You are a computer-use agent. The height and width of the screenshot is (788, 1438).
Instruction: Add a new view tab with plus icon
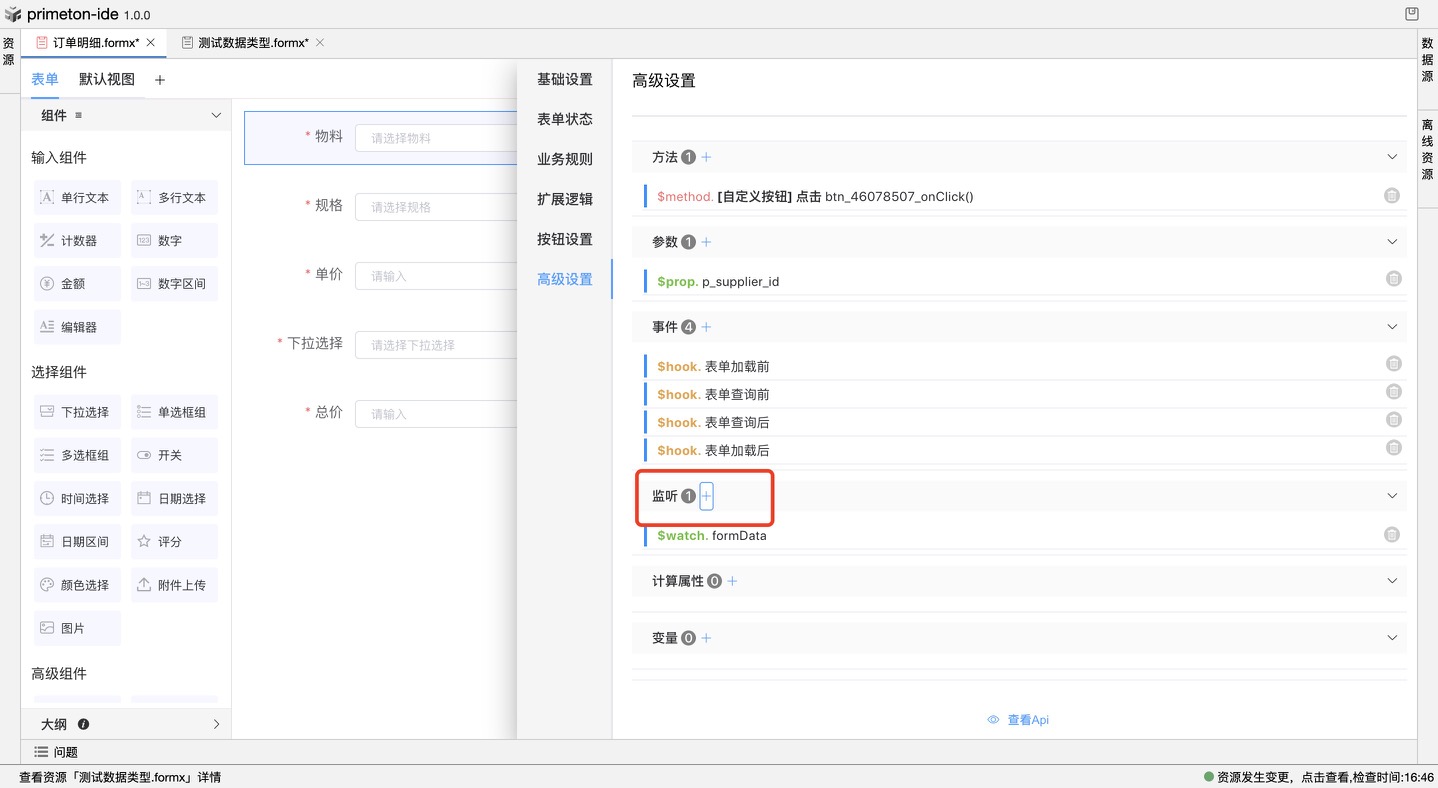point(160,80)
